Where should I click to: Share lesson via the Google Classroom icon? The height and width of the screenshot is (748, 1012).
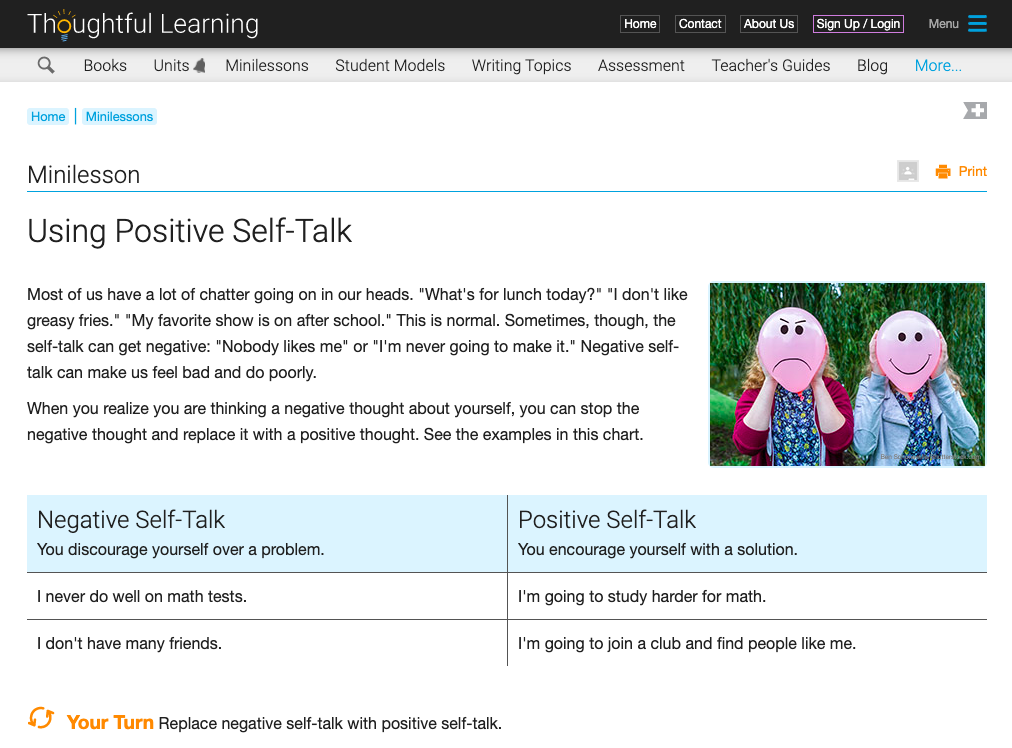tap(907, 171)
